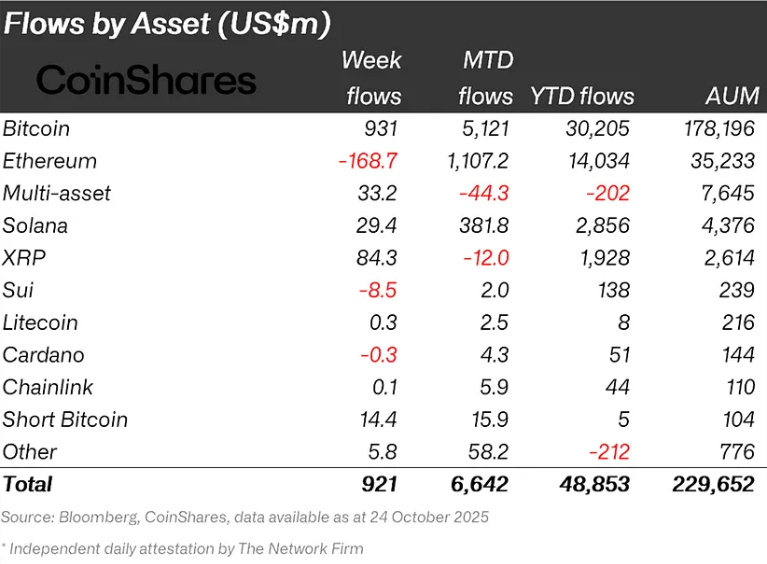This screenshot has width=767, height=564.
Task: Click the Litecoin row label
Action: 40,323
